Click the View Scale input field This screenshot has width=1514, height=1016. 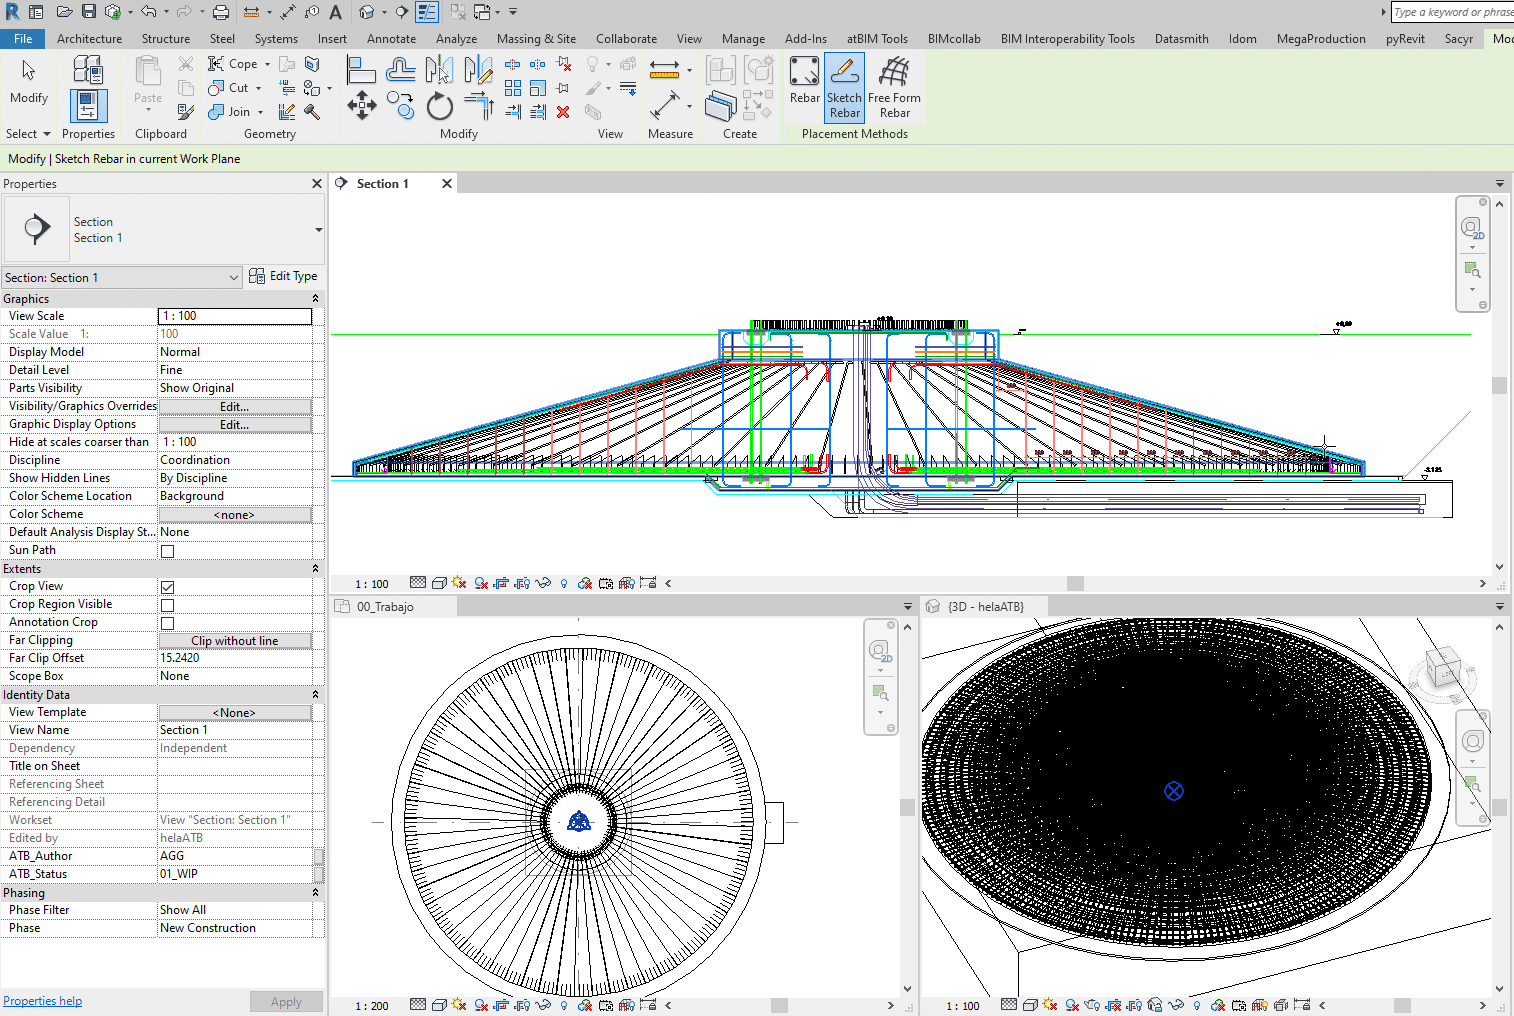click(x=235, y=316)
